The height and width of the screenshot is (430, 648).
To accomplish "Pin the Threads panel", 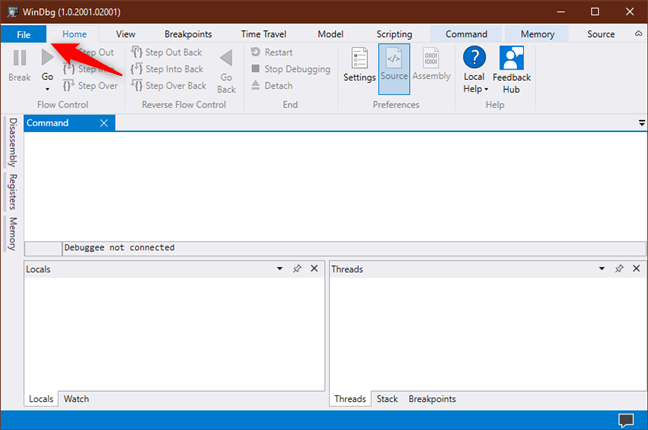I will click(619, 269).
